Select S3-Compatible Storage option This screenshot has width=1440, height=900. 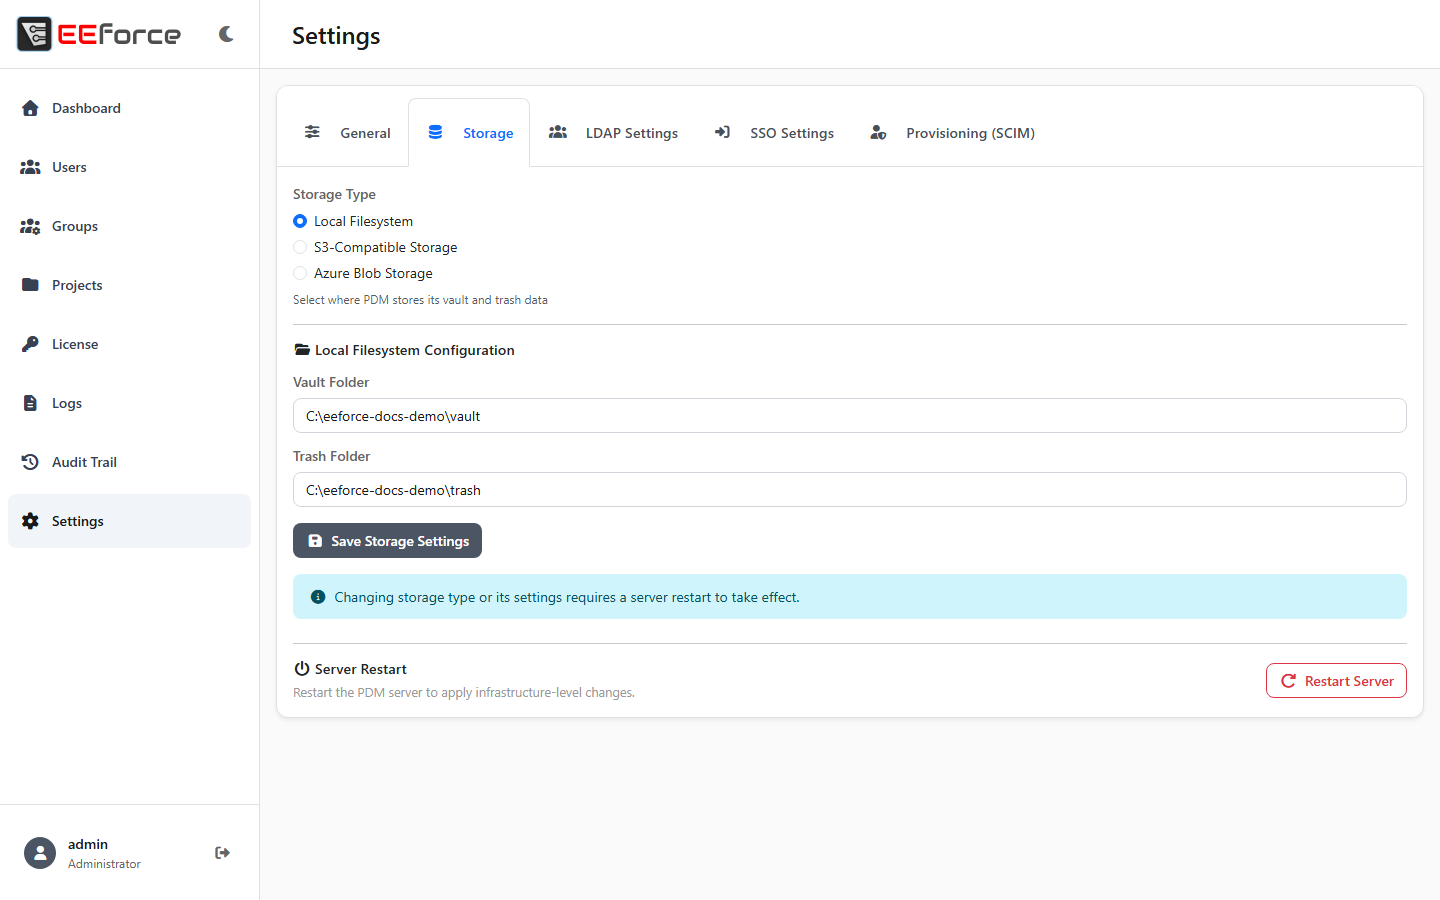(x=300, y=247)
